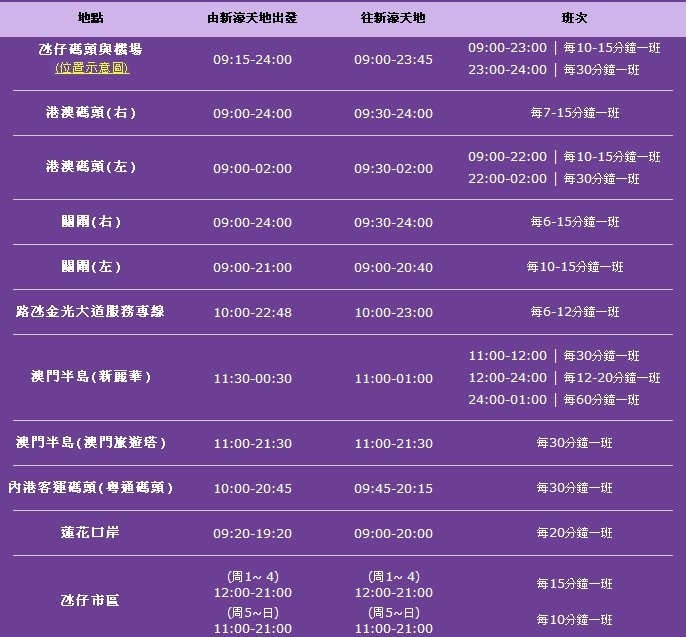Select the 每20分鐘一班 frequency cell

(x=574, y=533)
